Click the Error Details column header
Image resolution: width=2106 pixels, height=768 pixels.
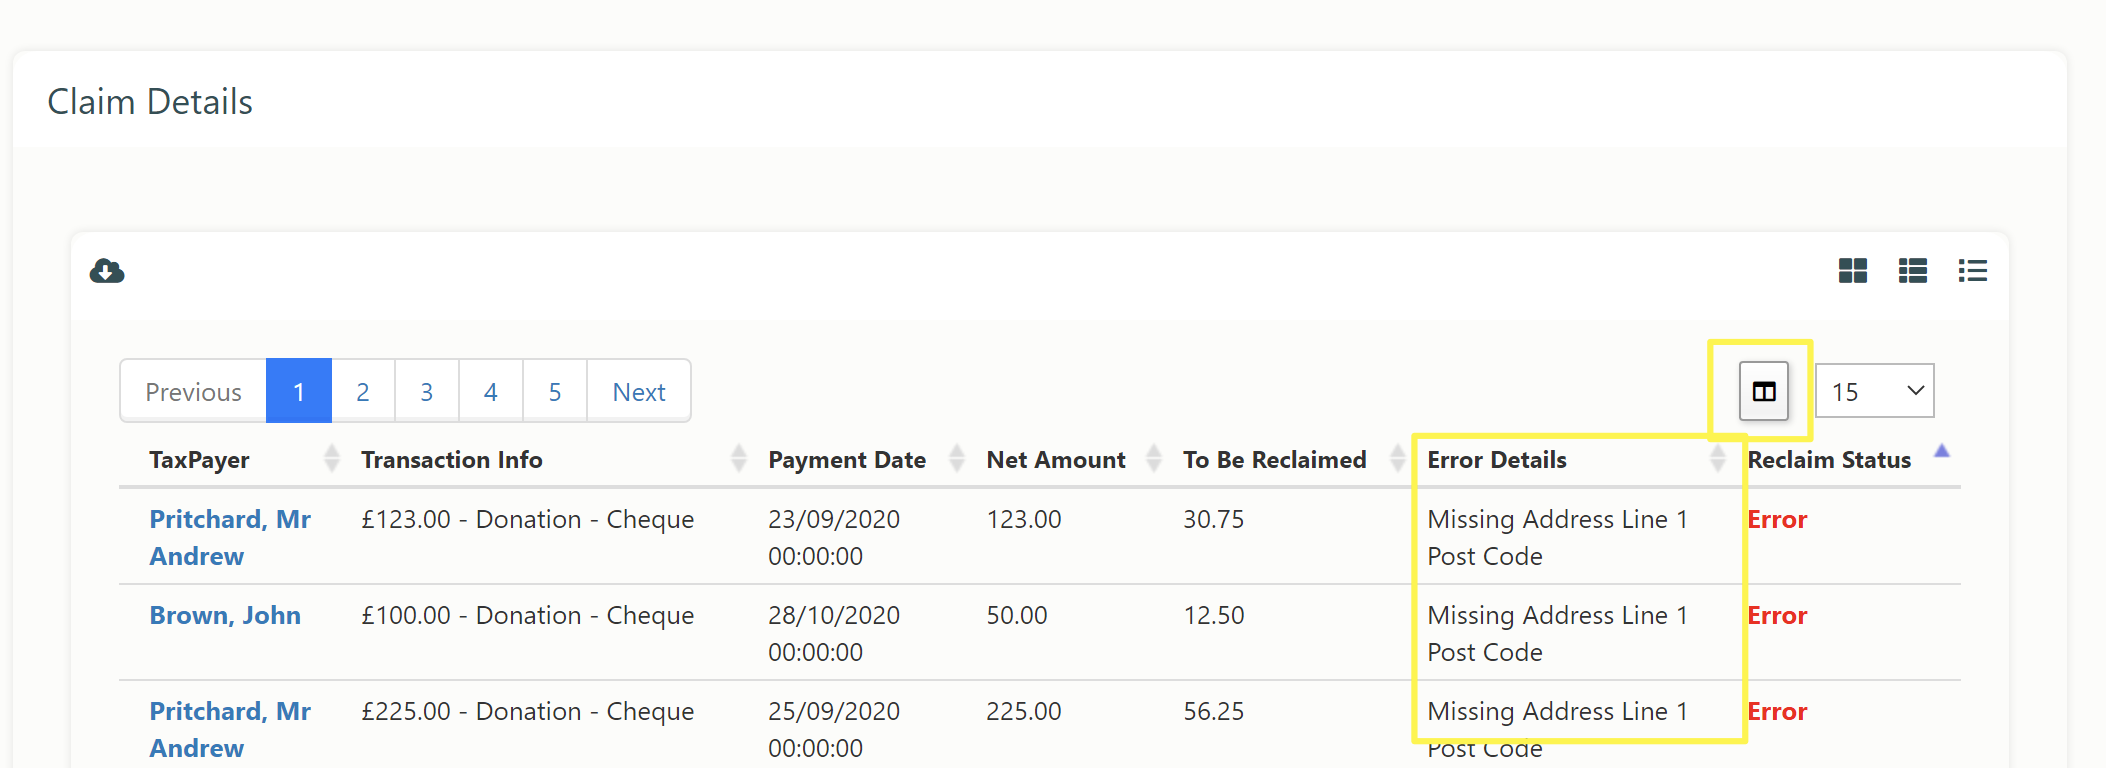click(x=1497, y=460)
